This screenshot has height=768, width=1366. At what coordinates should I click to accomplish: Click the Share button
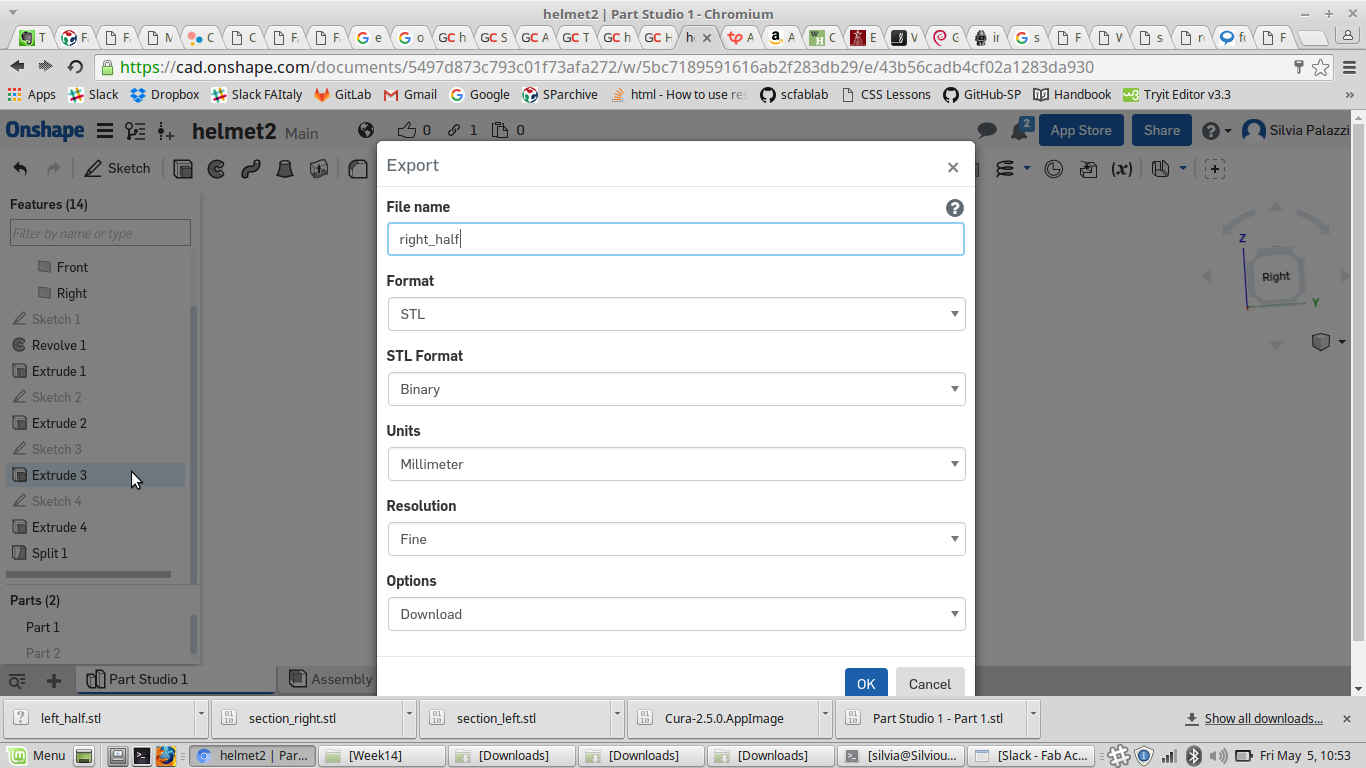pyautogui.click(x=1162, y=130)
